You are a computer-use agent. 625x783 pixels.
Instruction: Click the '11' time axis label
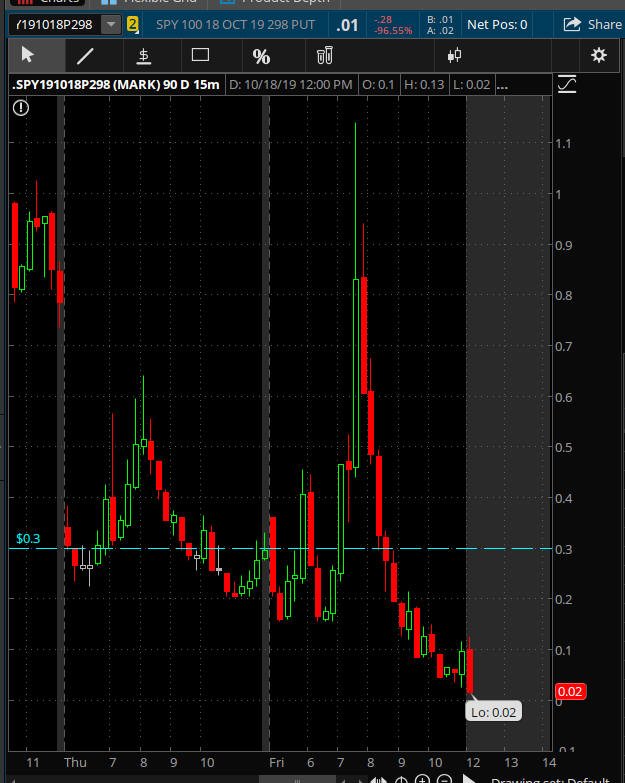[x=32, y=763]
